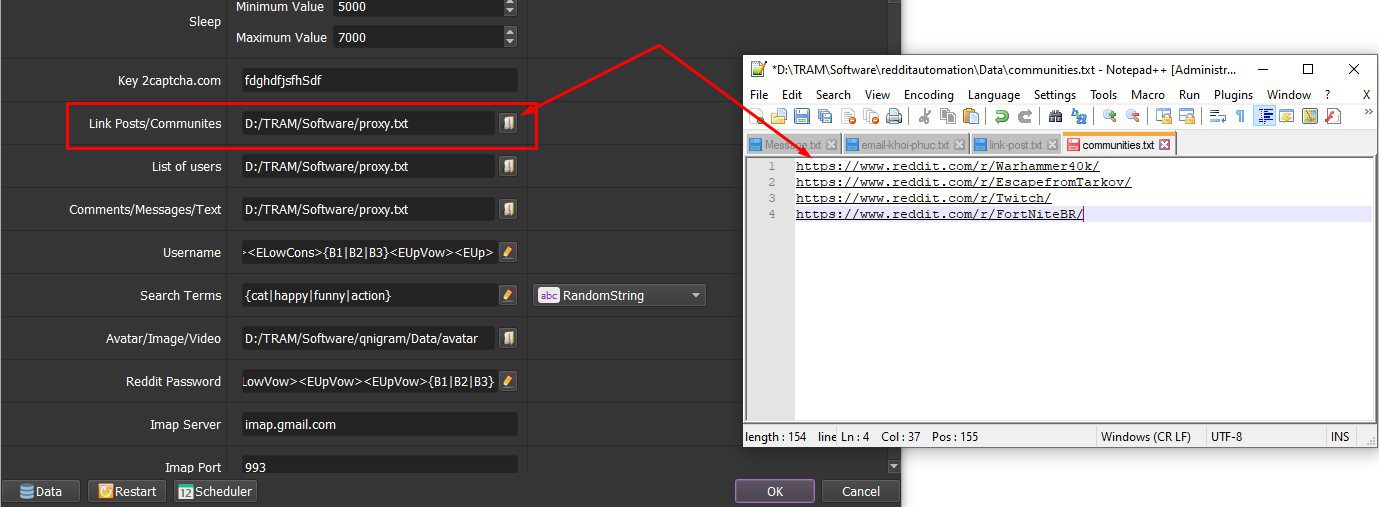Open the Settings menu in Notepad++
Viewport: 1379px width, 507px height.
click(1055, 94)
